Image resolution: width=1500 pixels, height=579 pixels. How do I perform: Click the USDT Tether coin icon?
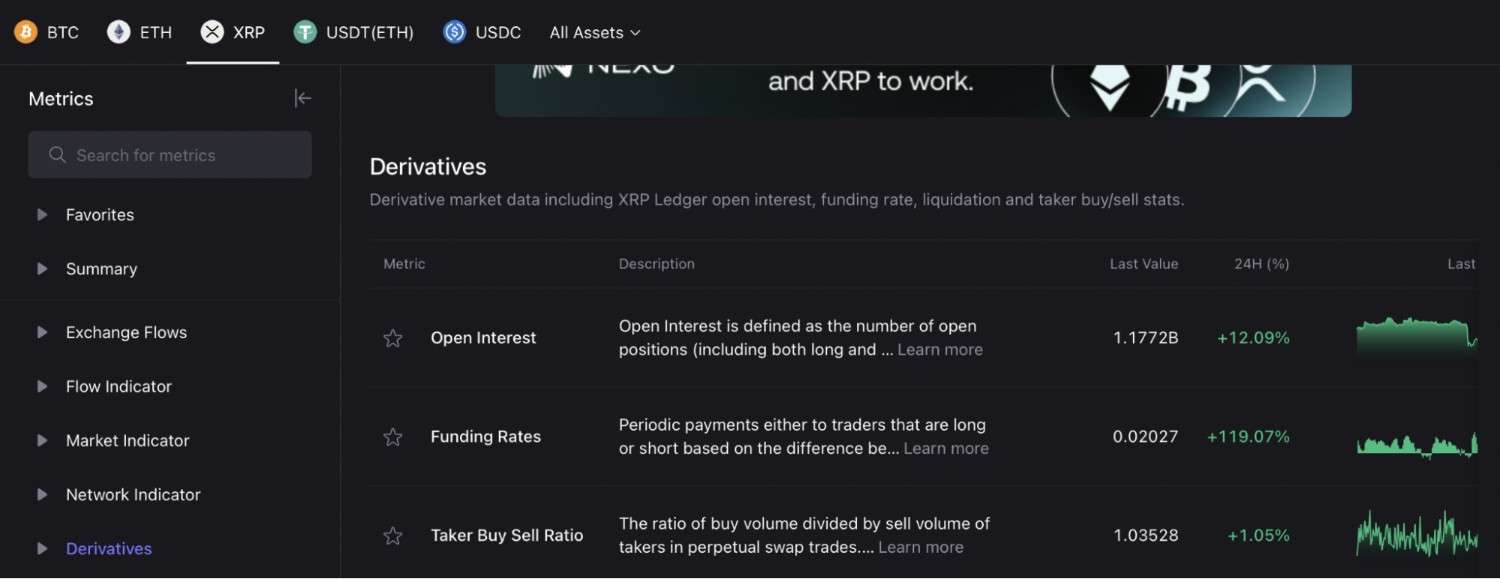click(x=305, y=32)
